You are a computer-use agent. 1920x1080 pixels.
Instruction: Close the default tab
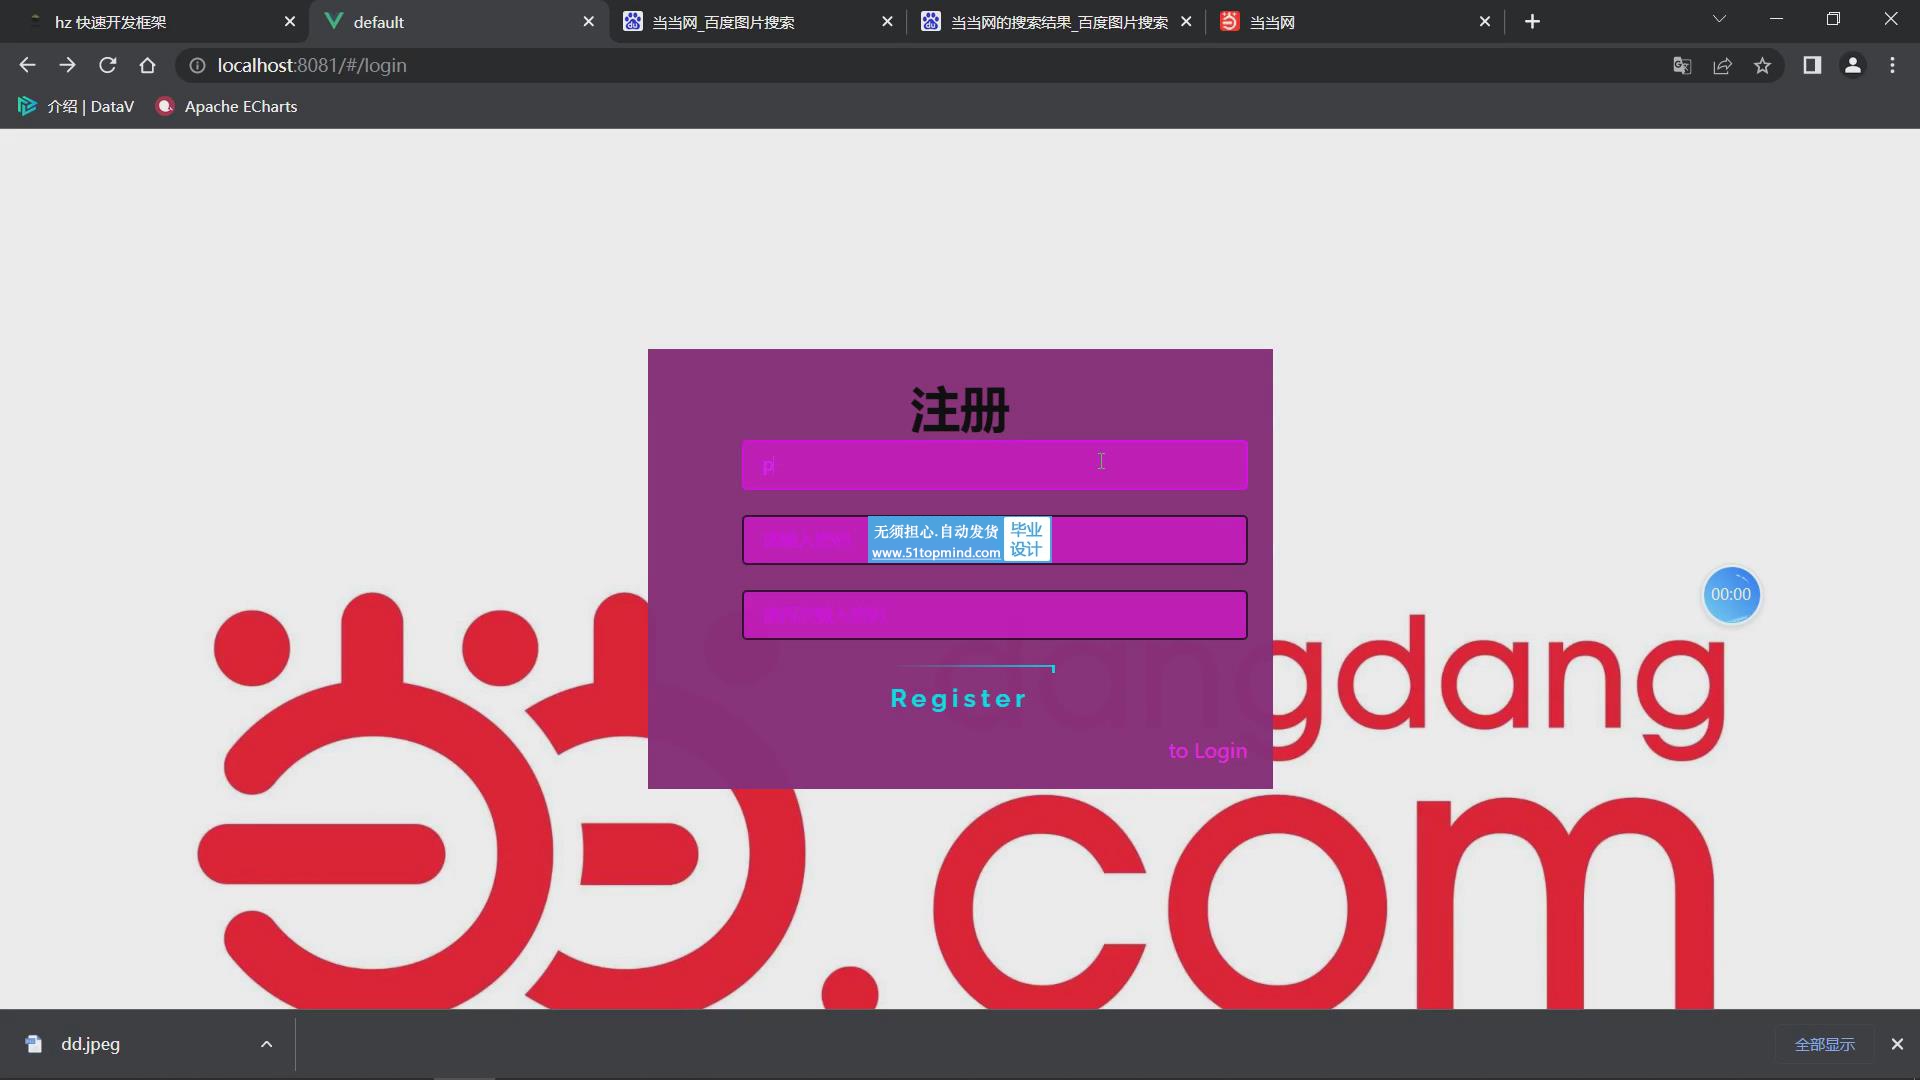[x=588, y=21]
